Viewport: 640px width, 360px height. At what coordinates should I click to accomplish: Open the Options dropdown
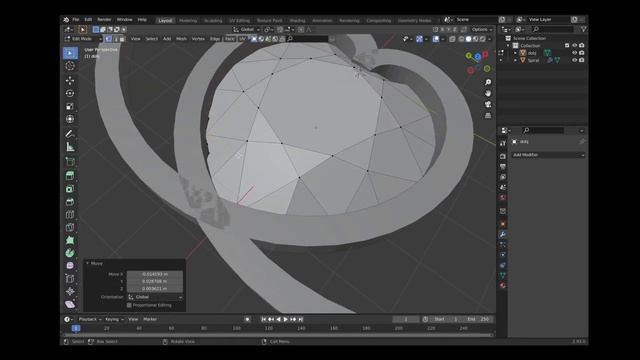pyautogui.click(x=482, y=29)
